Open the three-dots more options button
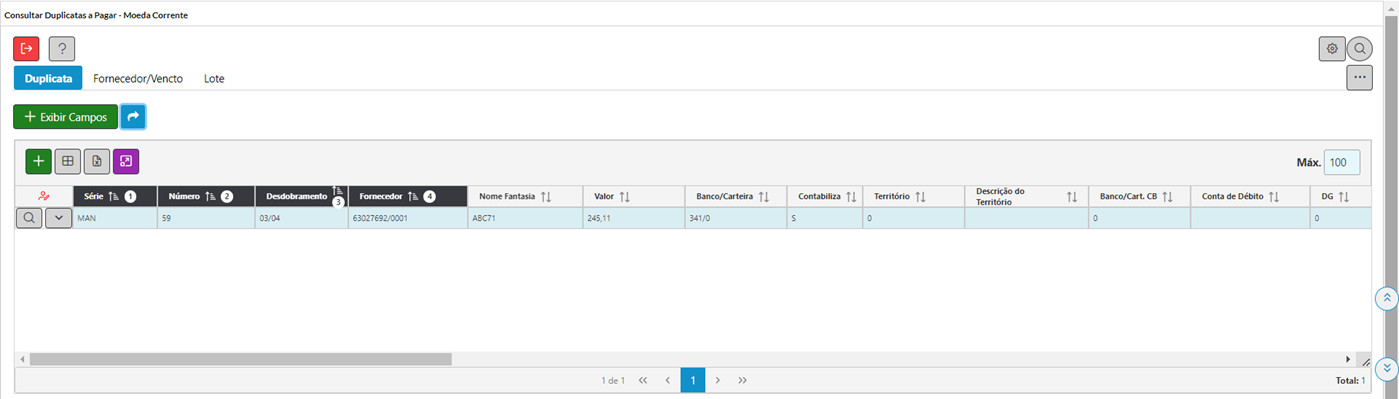 click(x=1359, y=77)
